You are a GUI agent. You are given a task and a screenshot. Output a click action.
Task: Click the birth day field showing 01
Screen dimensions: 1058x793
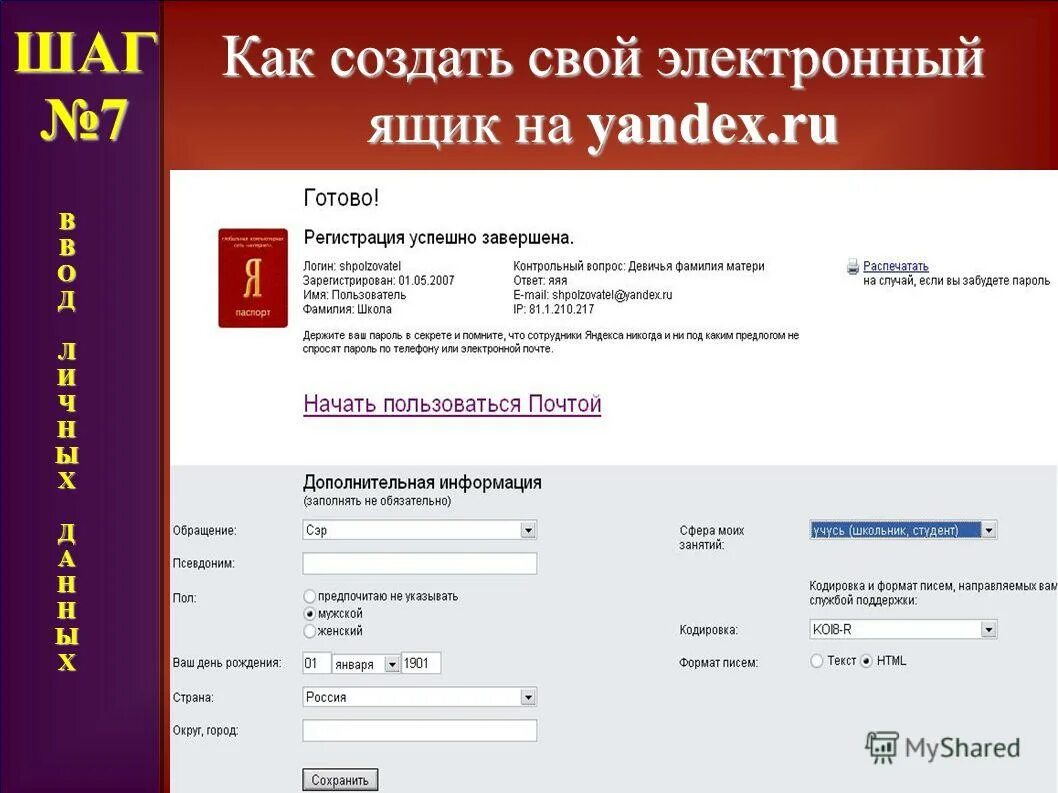pyautogui.click(x=316, y=662)
